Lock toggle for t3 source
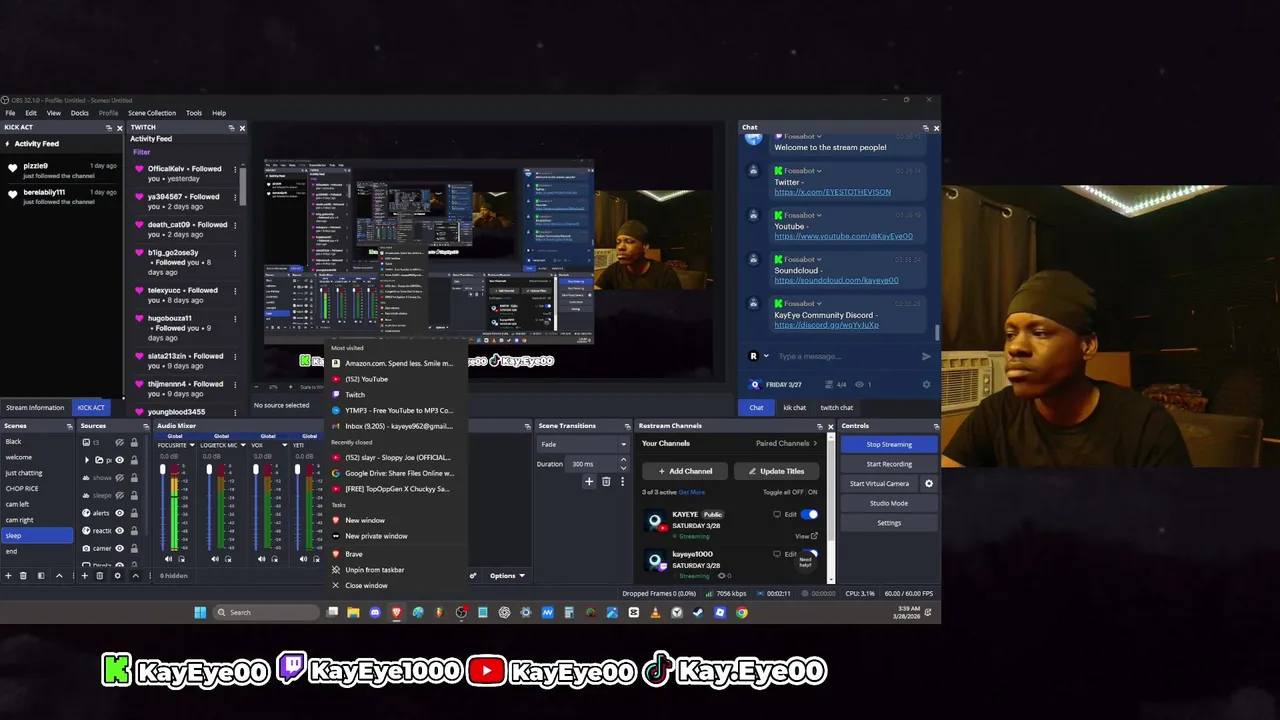Image resolution: width=1280 pixels, height=720 pixels. coord(134,442)
